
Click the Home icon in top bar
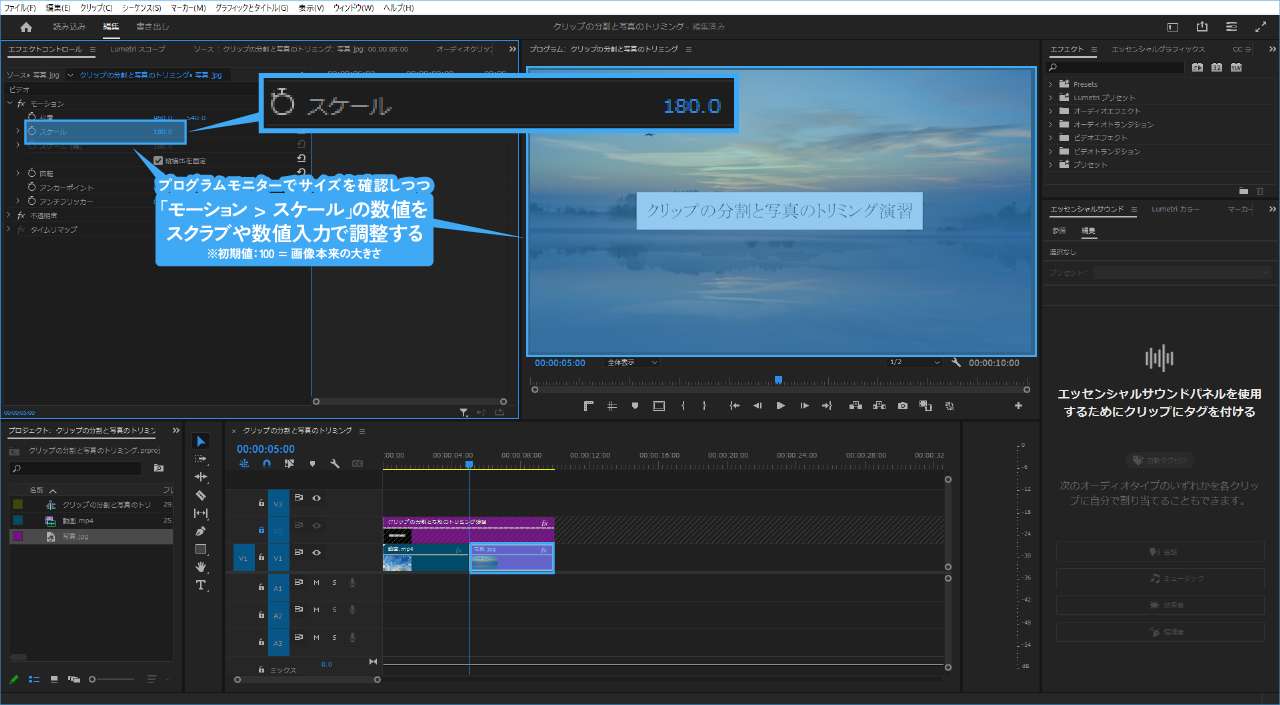pos(26,27)
